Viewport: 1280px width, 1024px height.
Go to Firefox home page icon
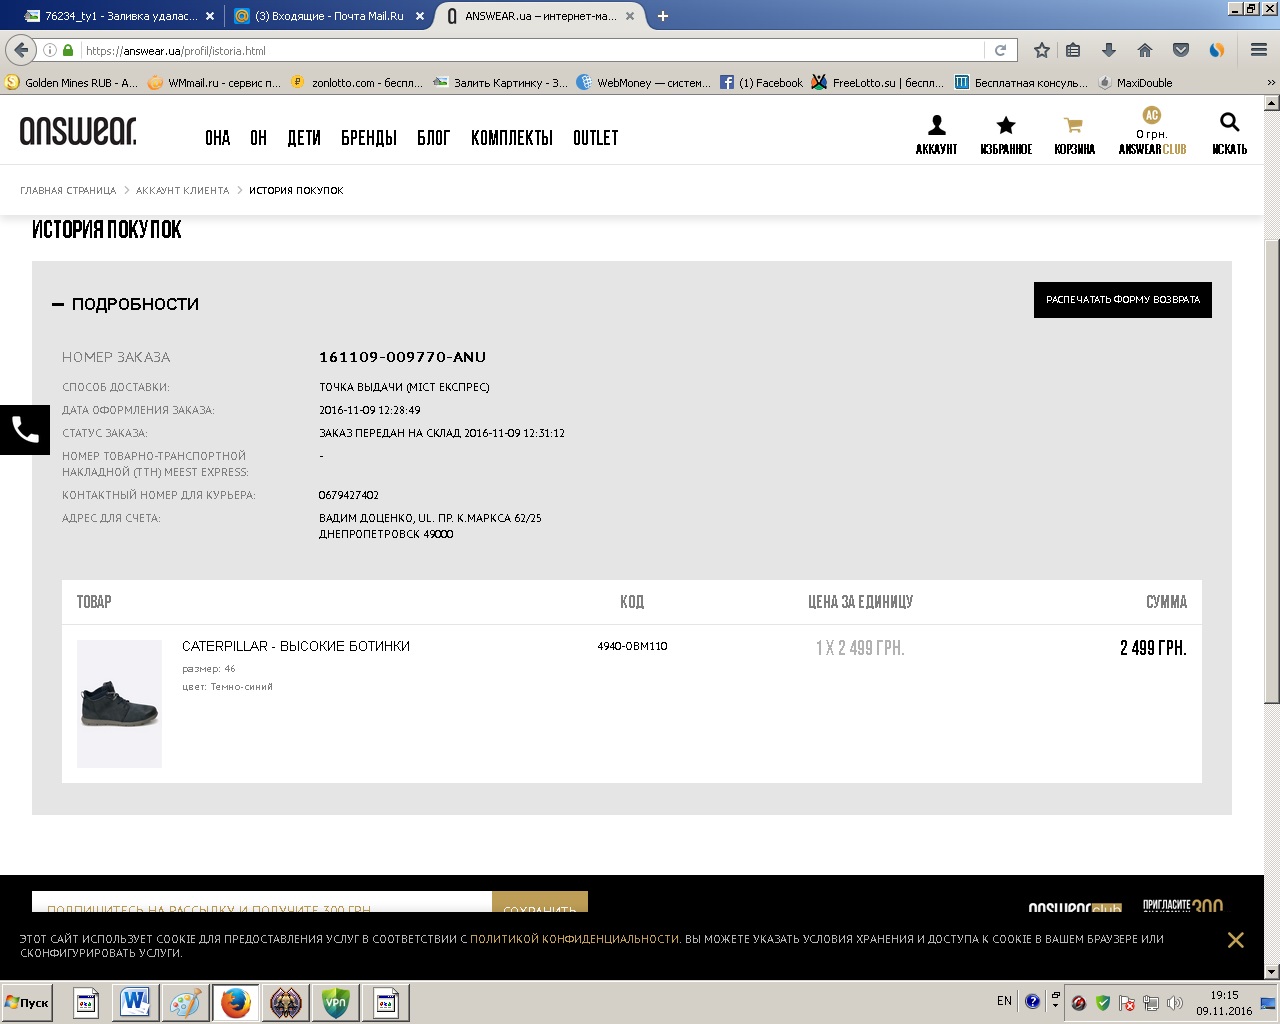point(1145,50)
